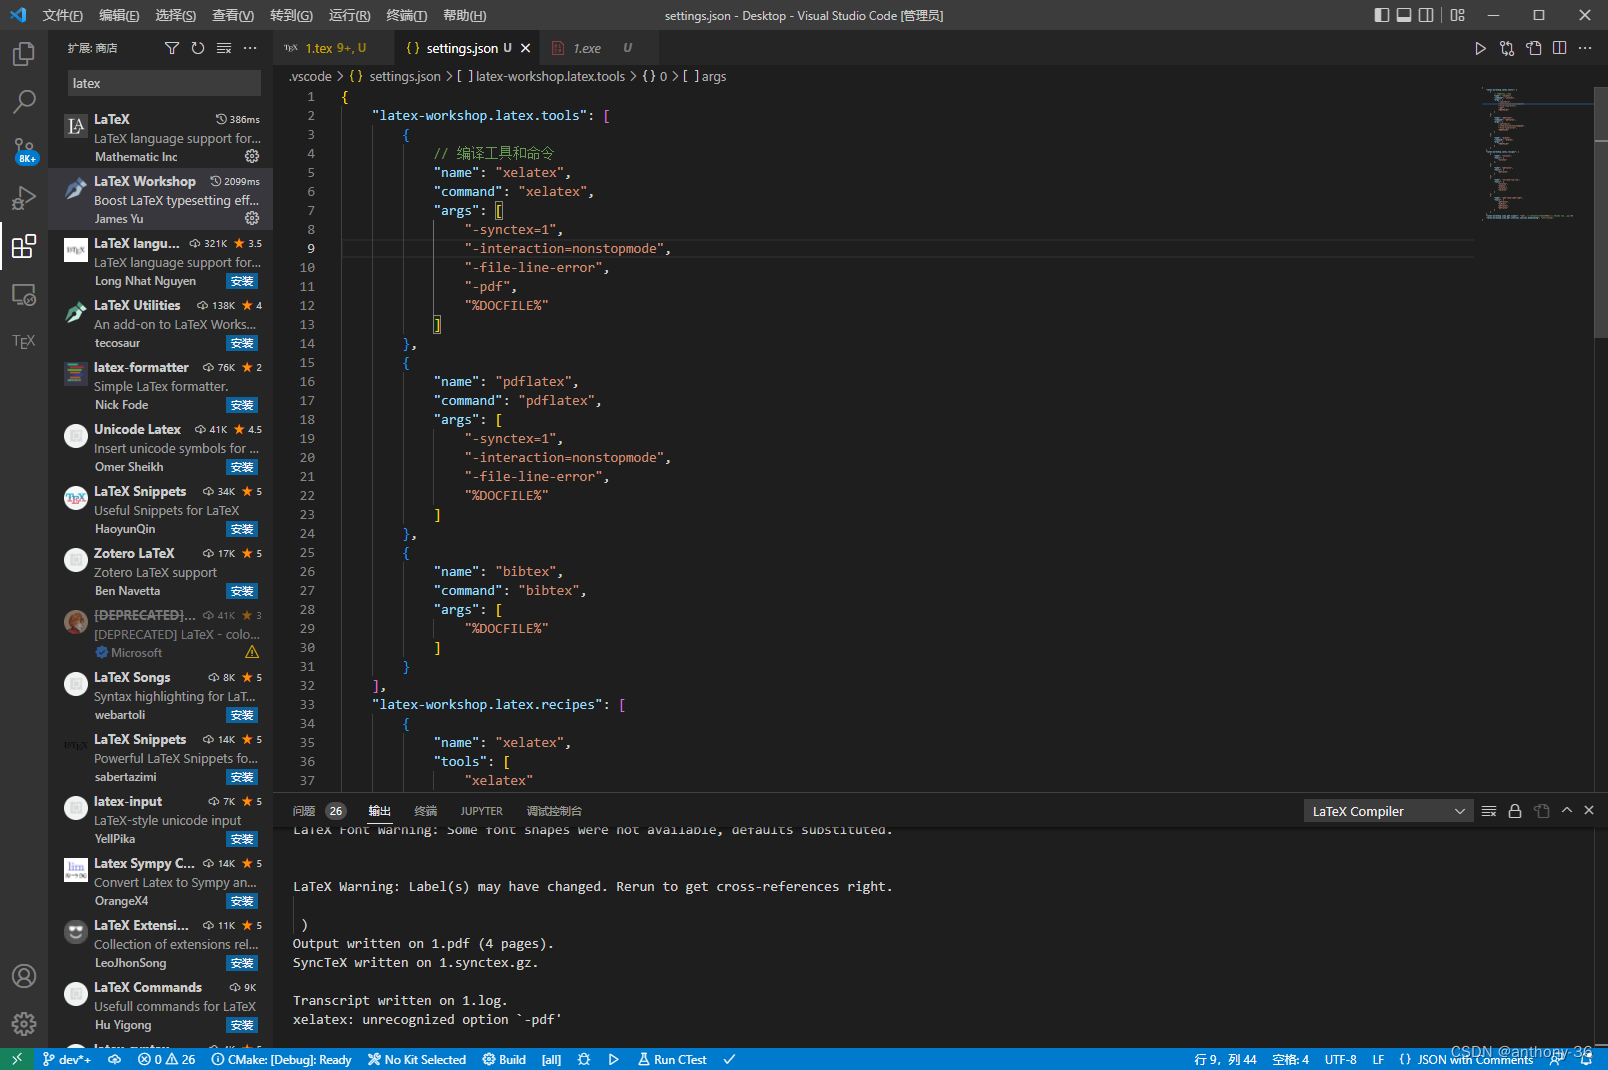Open the Search view in activity bar
1608x1070 pixels.
tap(24, 102)
